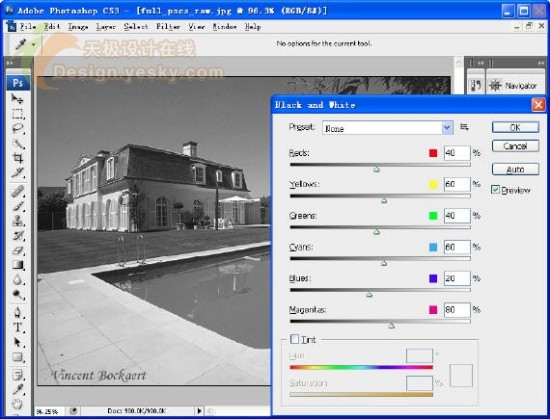Open the Filter menu

[168, 27]
